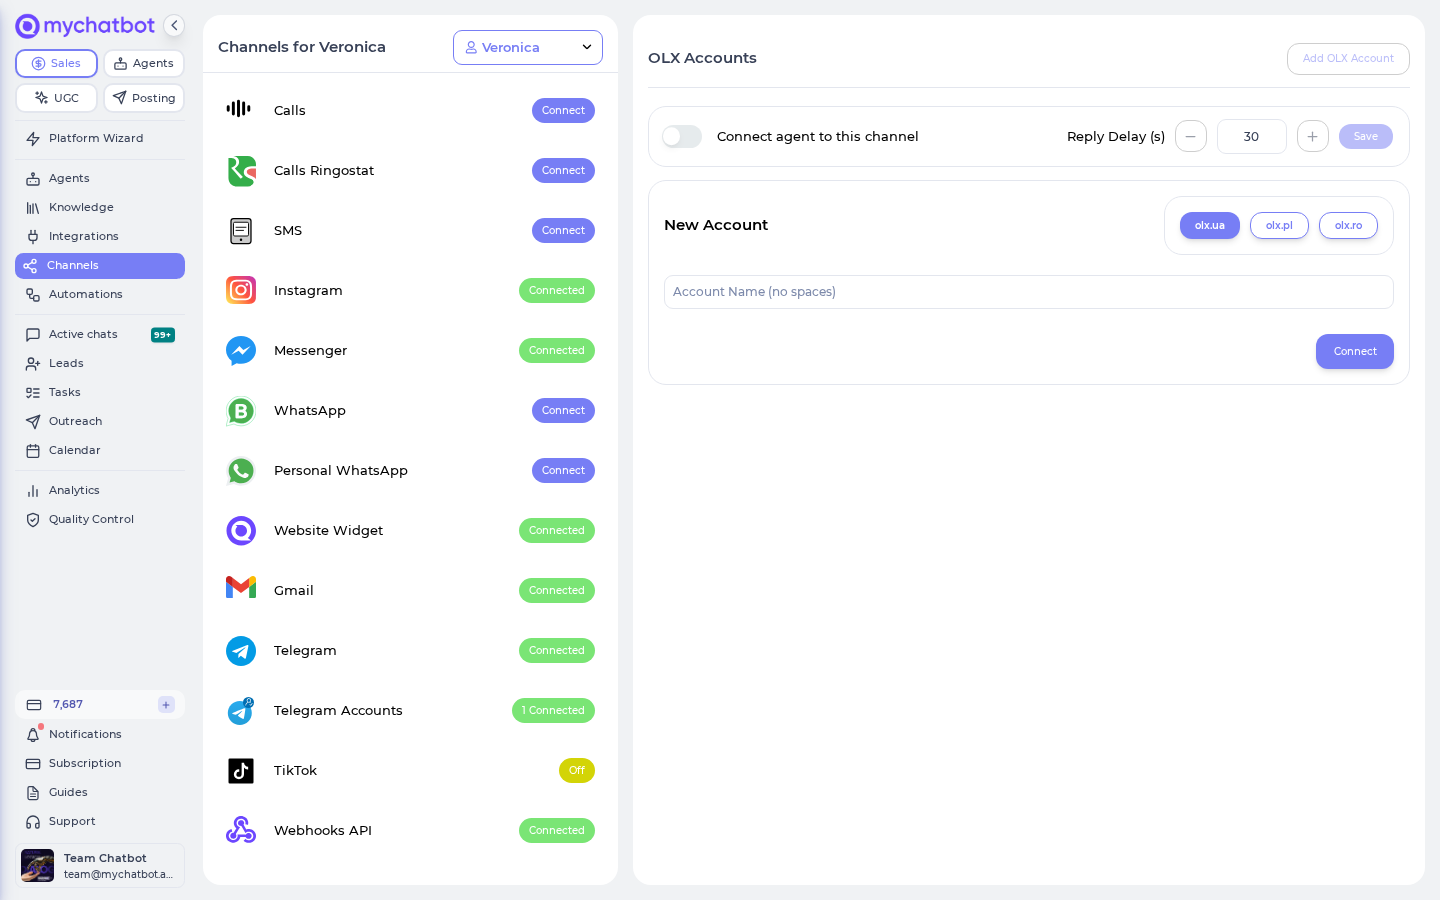Click Connected status for Instagram
Viewport: 1440px width, 900px height.
(x=557, y=291)
